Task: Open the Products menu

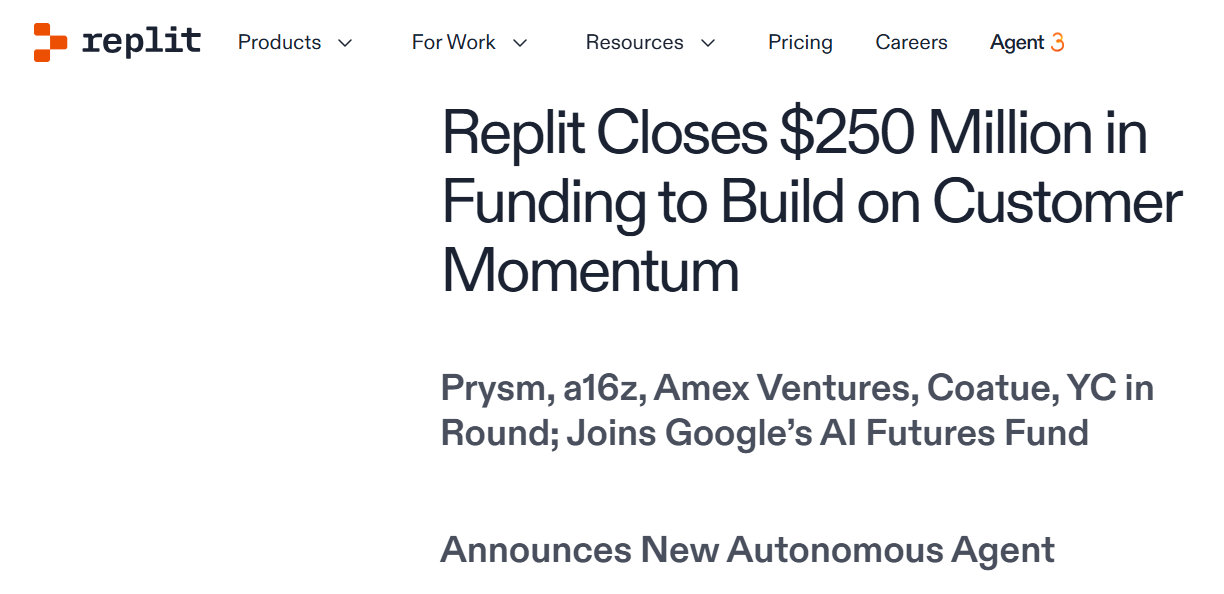Action: tap(280, 42)
